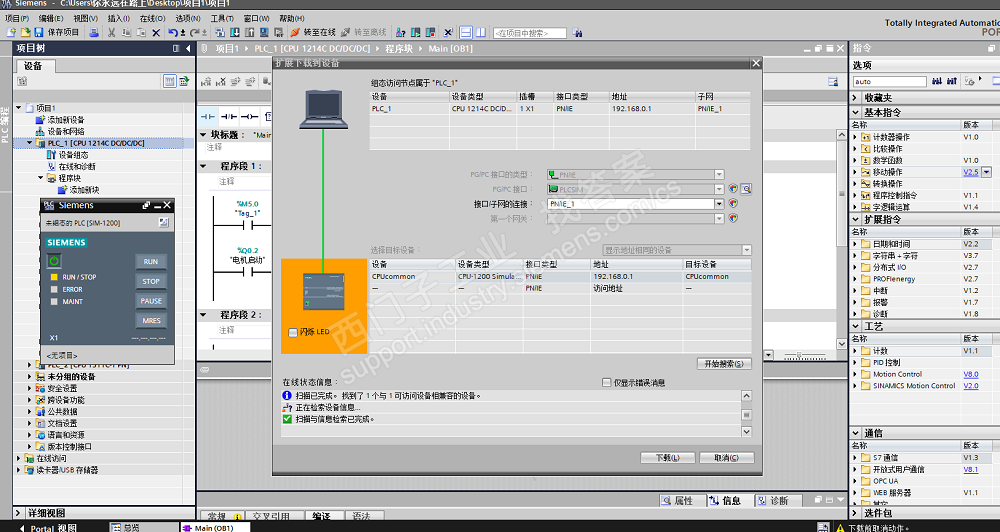Screen dimensions: 1000x532
Task: Expand the 收藏夹 section
Action: pyautogui.click(x=856, y=98)
